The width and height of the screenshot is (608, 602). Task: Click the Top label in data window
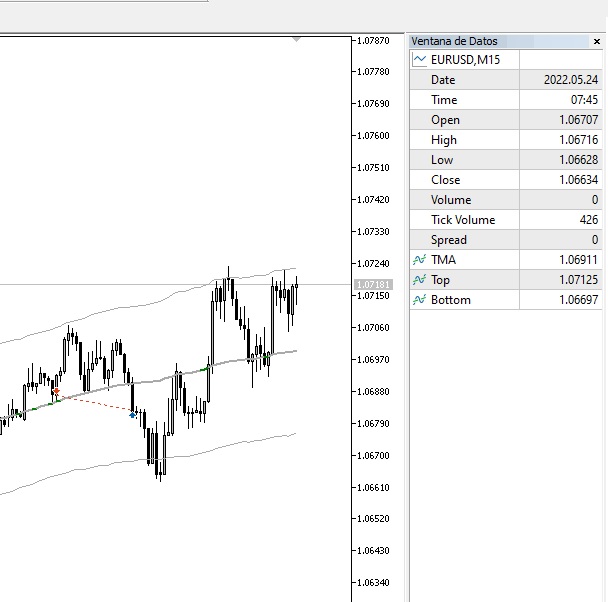pyautogui.click(x=440, y=280)
